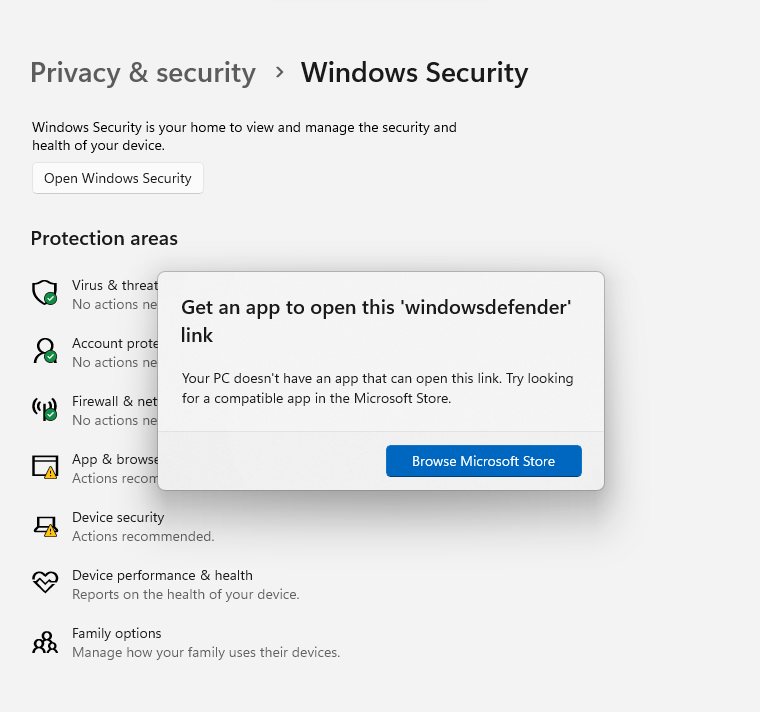Click the Account protection person icon
This screenshot has height=712, width=760.
coord(45,350)
